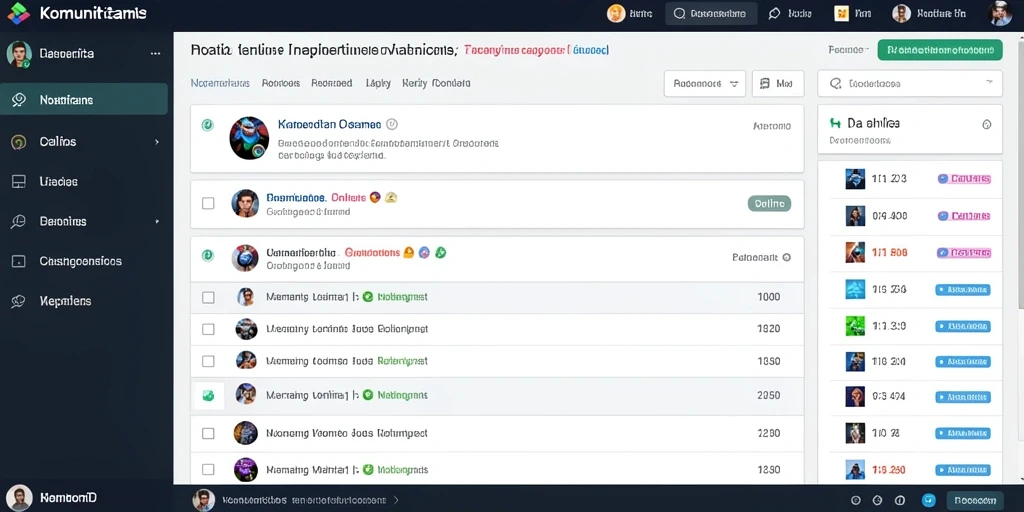The width and height of the screenshot is (1024, 512).
Task: Toggle the green check on the Groadotions card
Action: [207, 256]
